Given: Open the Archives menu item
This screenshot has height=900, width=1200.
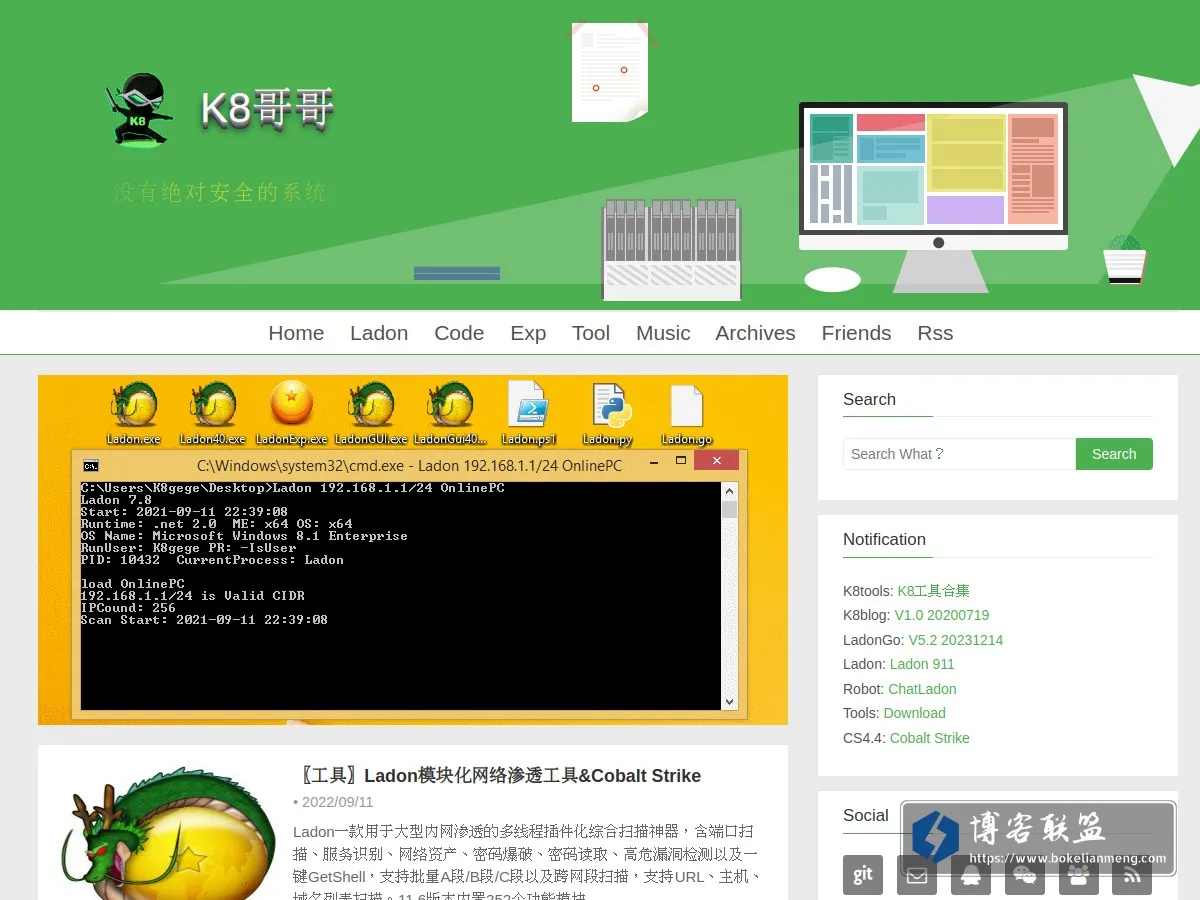Looking at the screenshot, I should click(755, 333).
